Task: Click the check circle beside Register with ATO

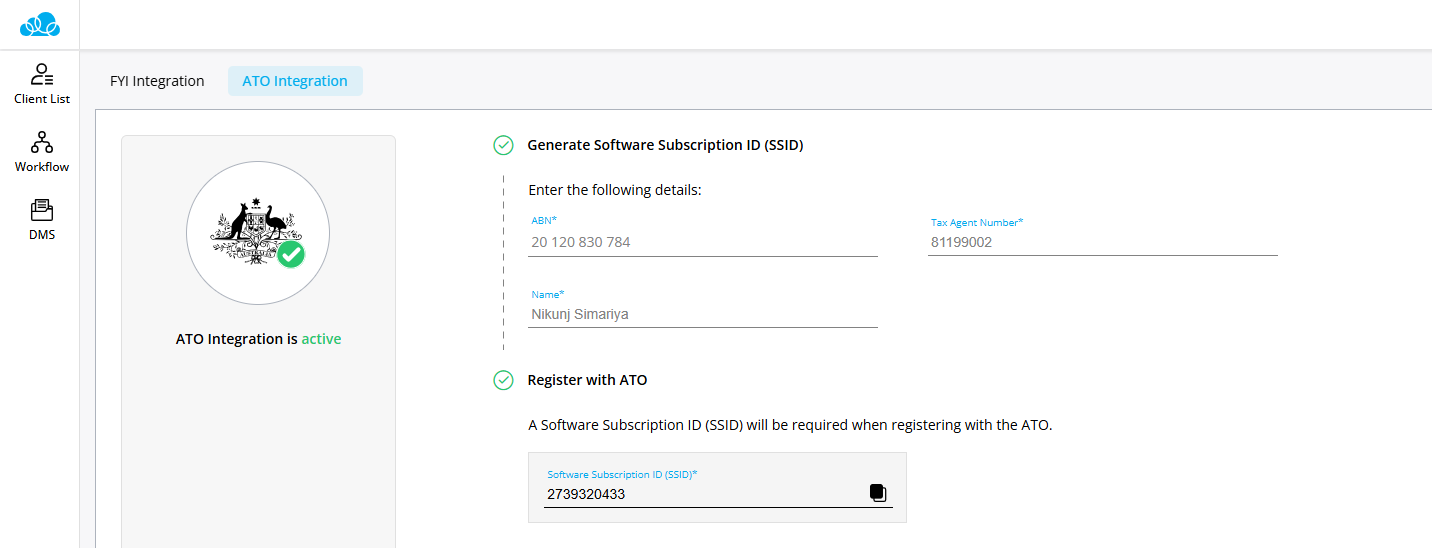Action: tap(504, 380)
